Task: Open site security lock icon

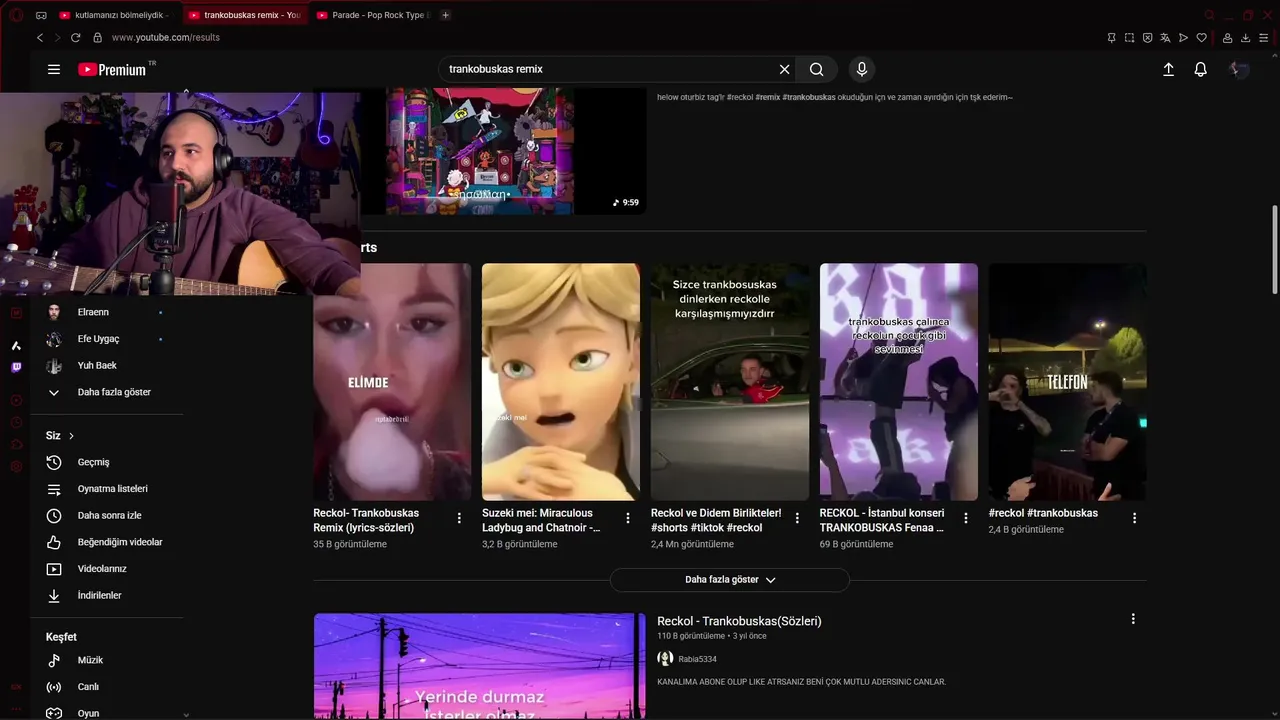Action: point(97,37)
